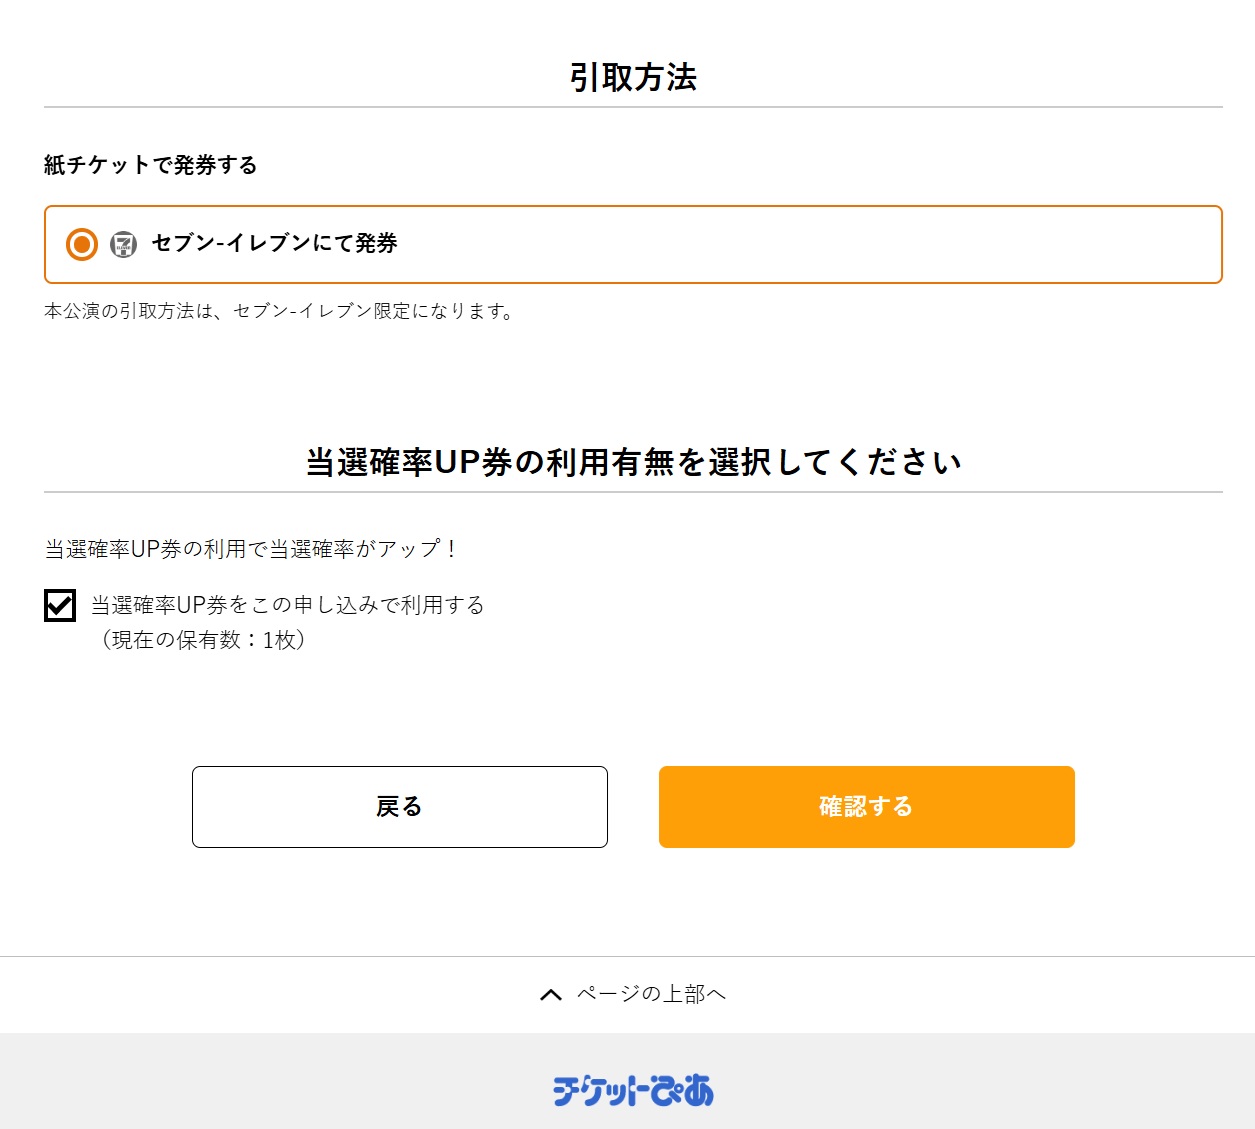
Task: Click the 当選確率がアップ！ description text
Action: pyautogui.click(x=251, y=549)
